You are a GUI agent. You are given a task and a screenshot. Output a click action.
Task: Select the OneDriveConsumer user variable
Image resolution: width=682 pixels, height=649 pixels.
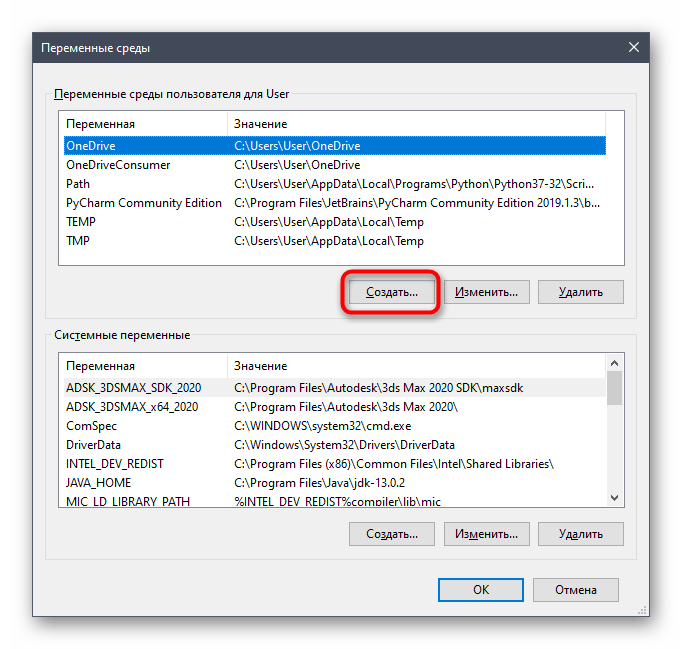point(118,165)
